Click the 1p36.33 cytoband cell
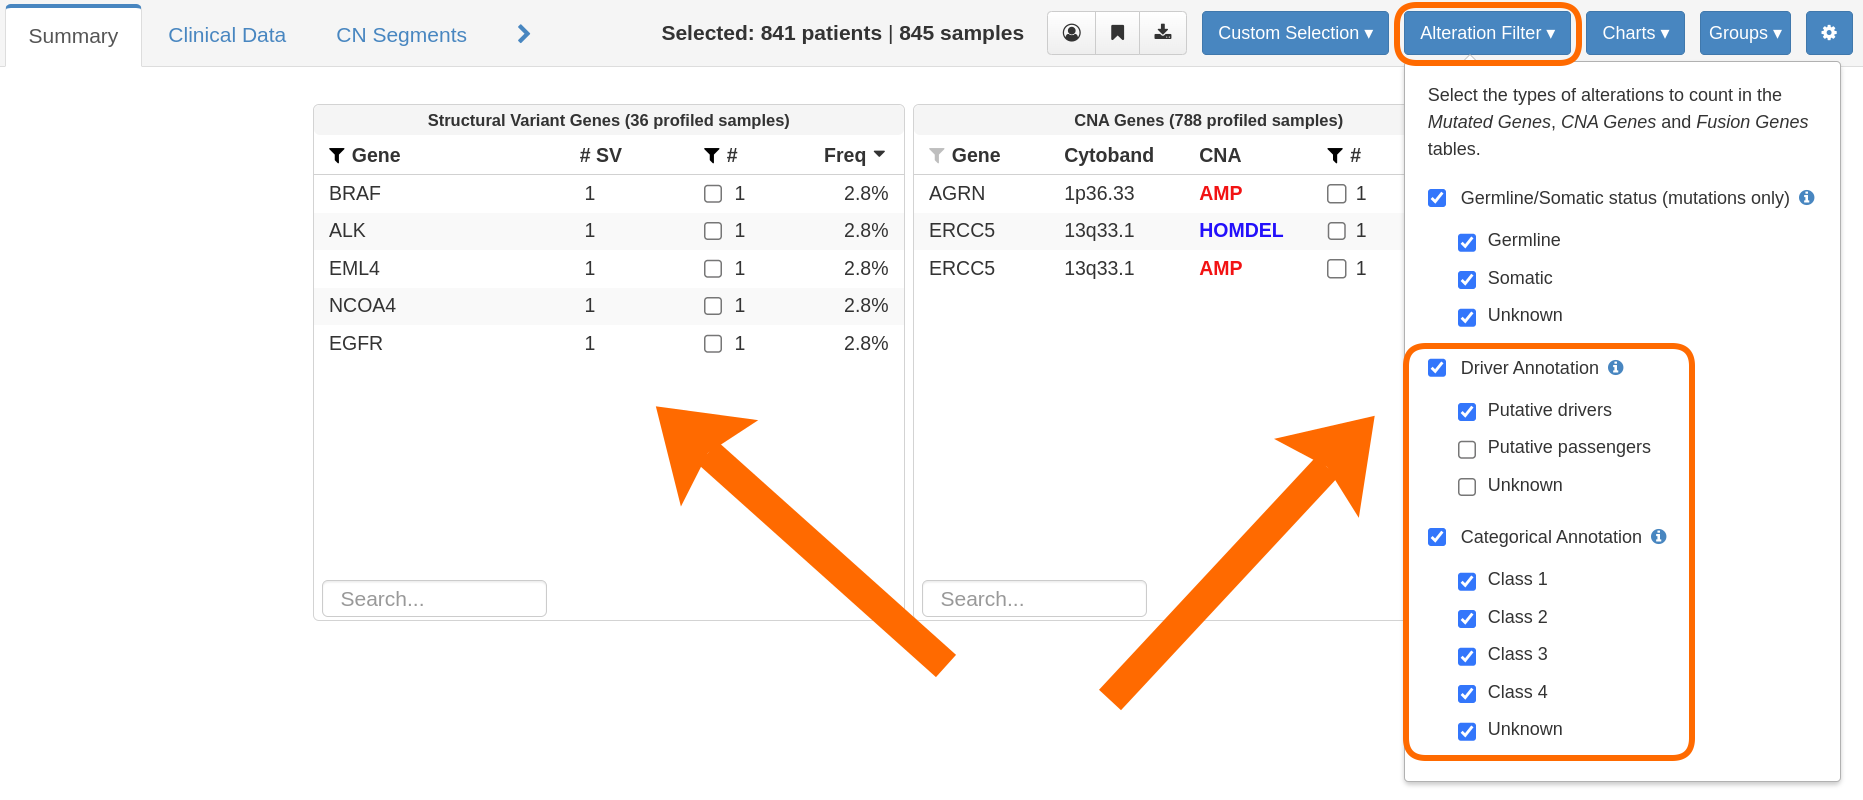The width and height of the screenshot is (1863, 800). (1099, 193)
